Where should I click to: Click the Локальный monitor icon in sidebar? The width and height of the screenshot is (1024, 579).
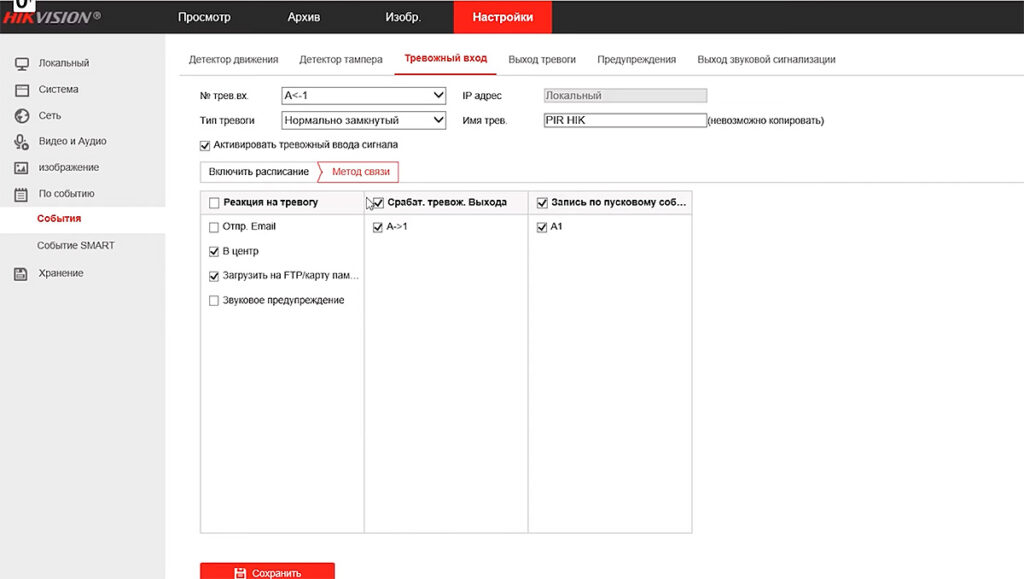point(22,63)
